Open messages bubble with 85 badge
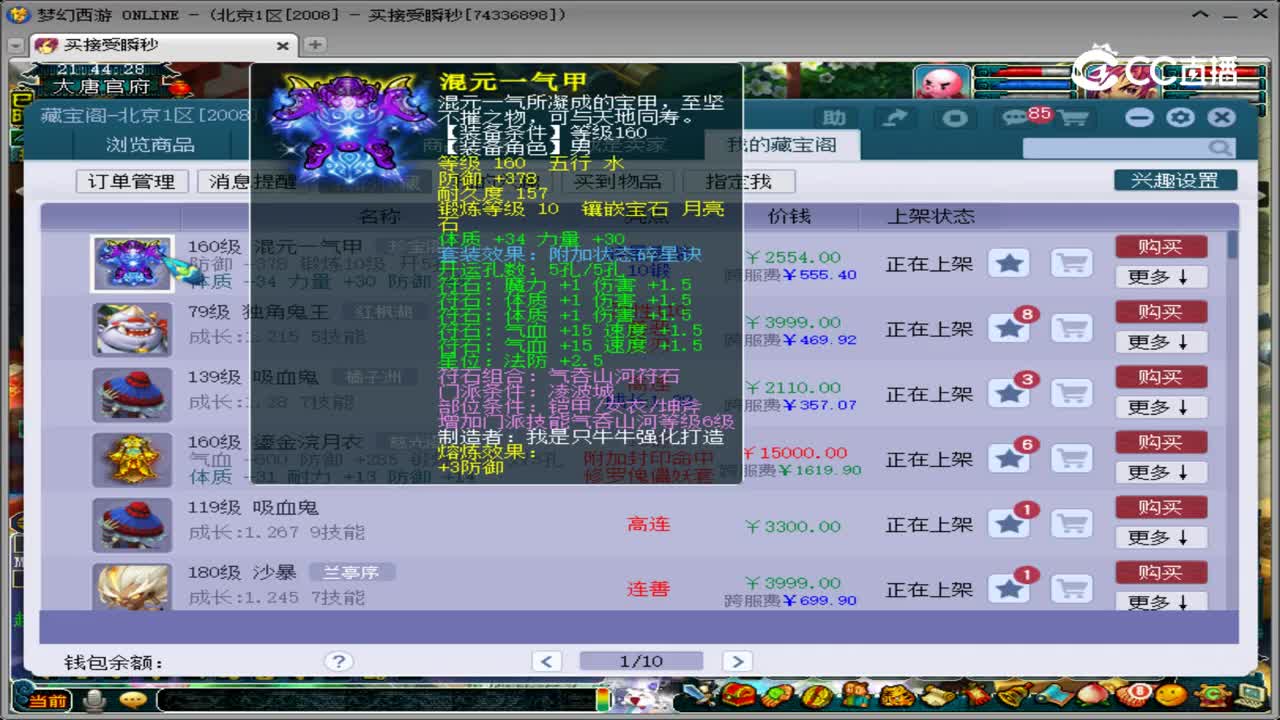Viewport: 1280px width, 720px height. 1022,118
